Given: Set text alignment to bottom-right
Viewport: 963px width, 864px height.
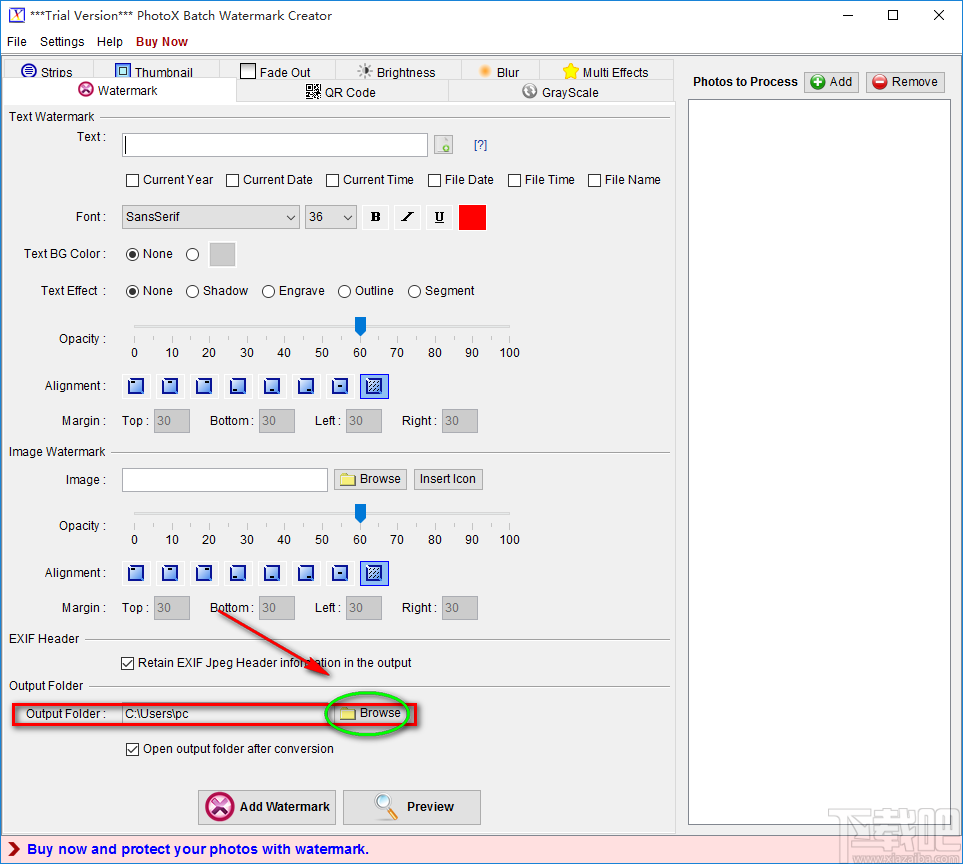Looking at the screenshot, I should pos(306,386).
